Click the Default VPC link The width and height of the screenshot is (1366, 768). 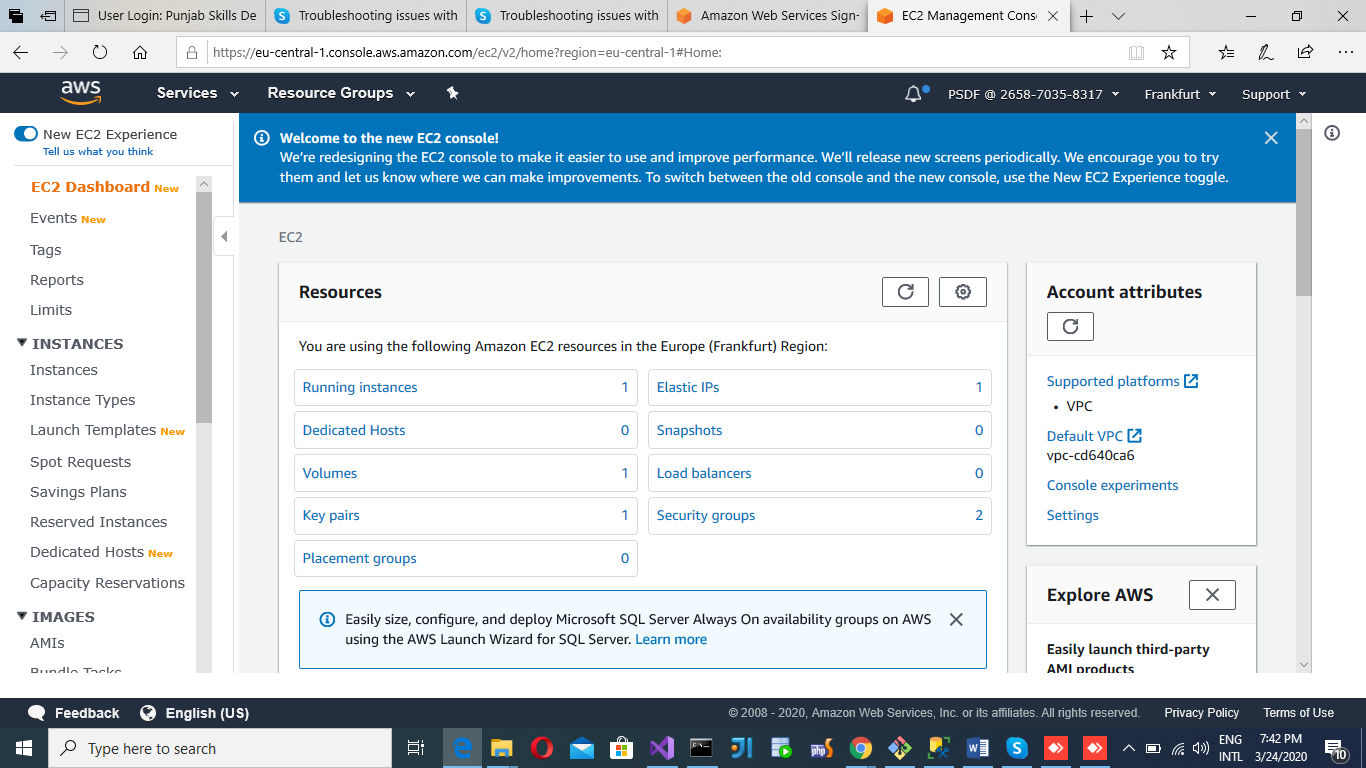tap(1094, 436)
